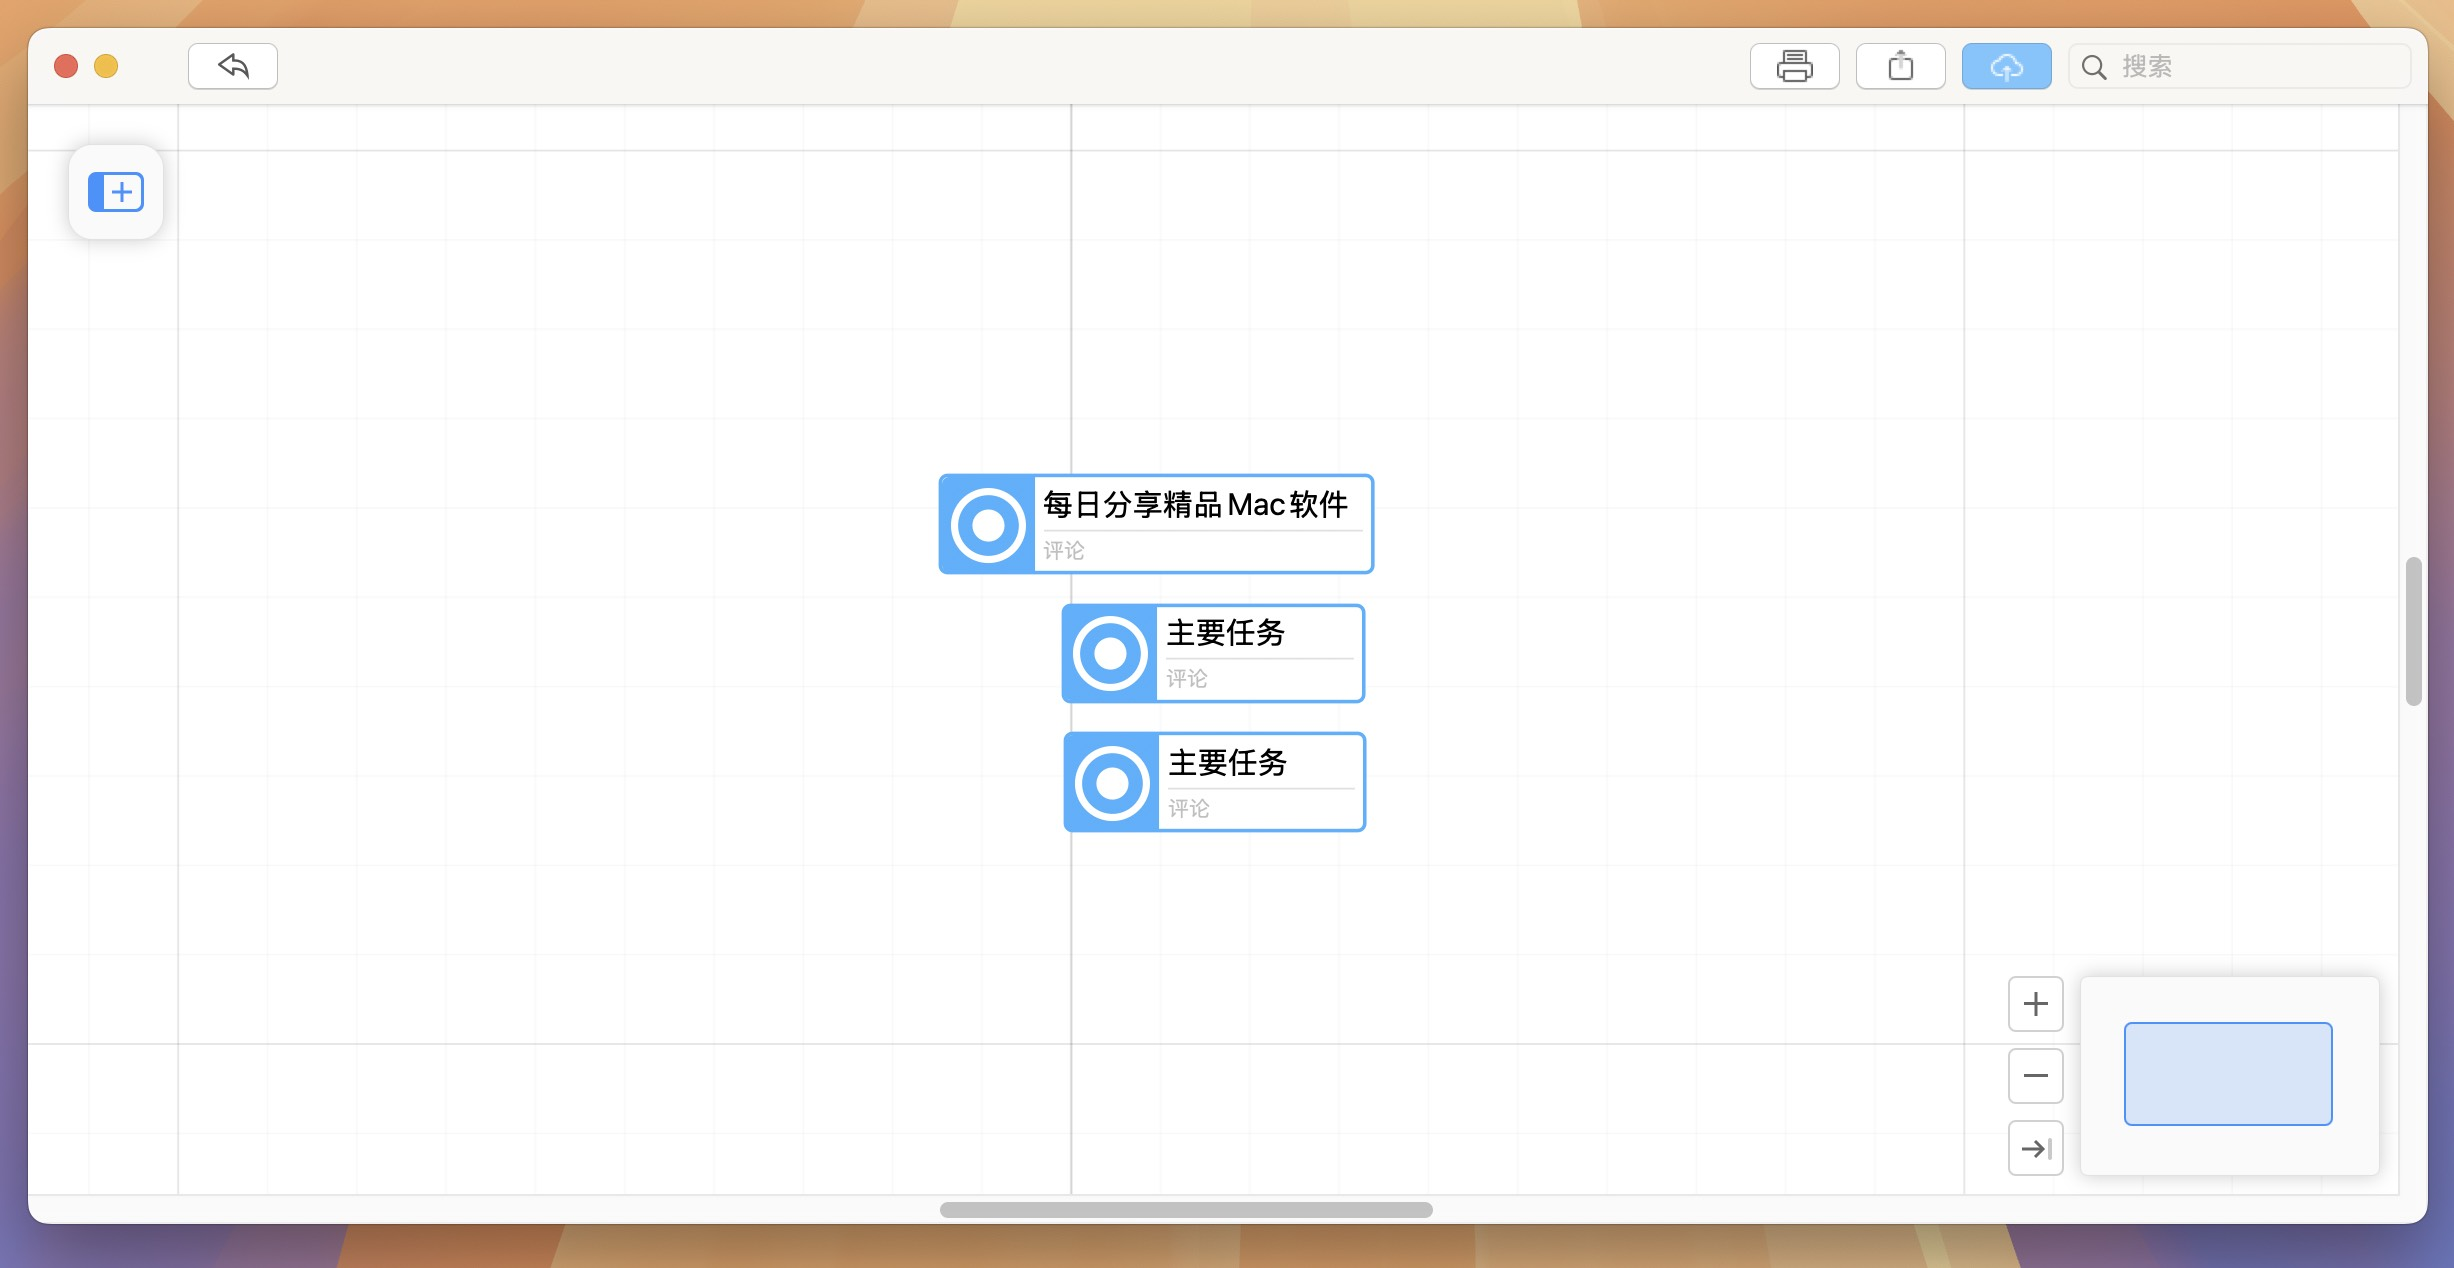Viewport: 2454px width, 1268px height.
Task: Click the blue minimap viewport rectangle
Action: click(x=2228, y=1074)
